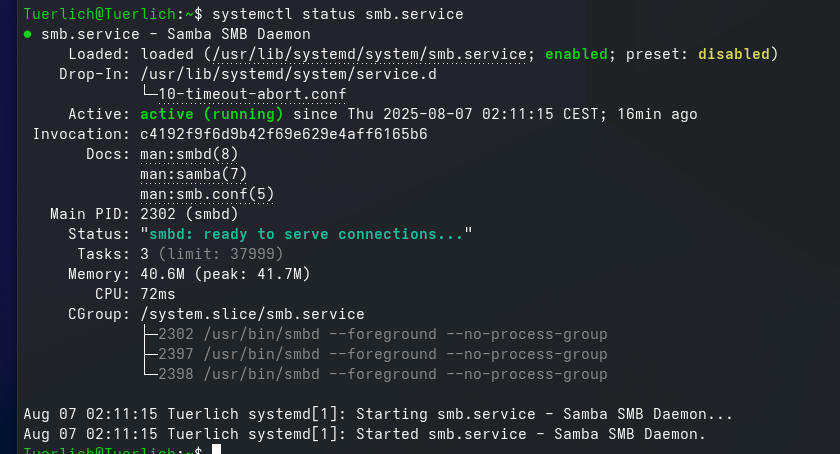The width and height of the screenshot is (840, 454).
Task: Open the smb.service unit file path link
Action: click(369, 54)
